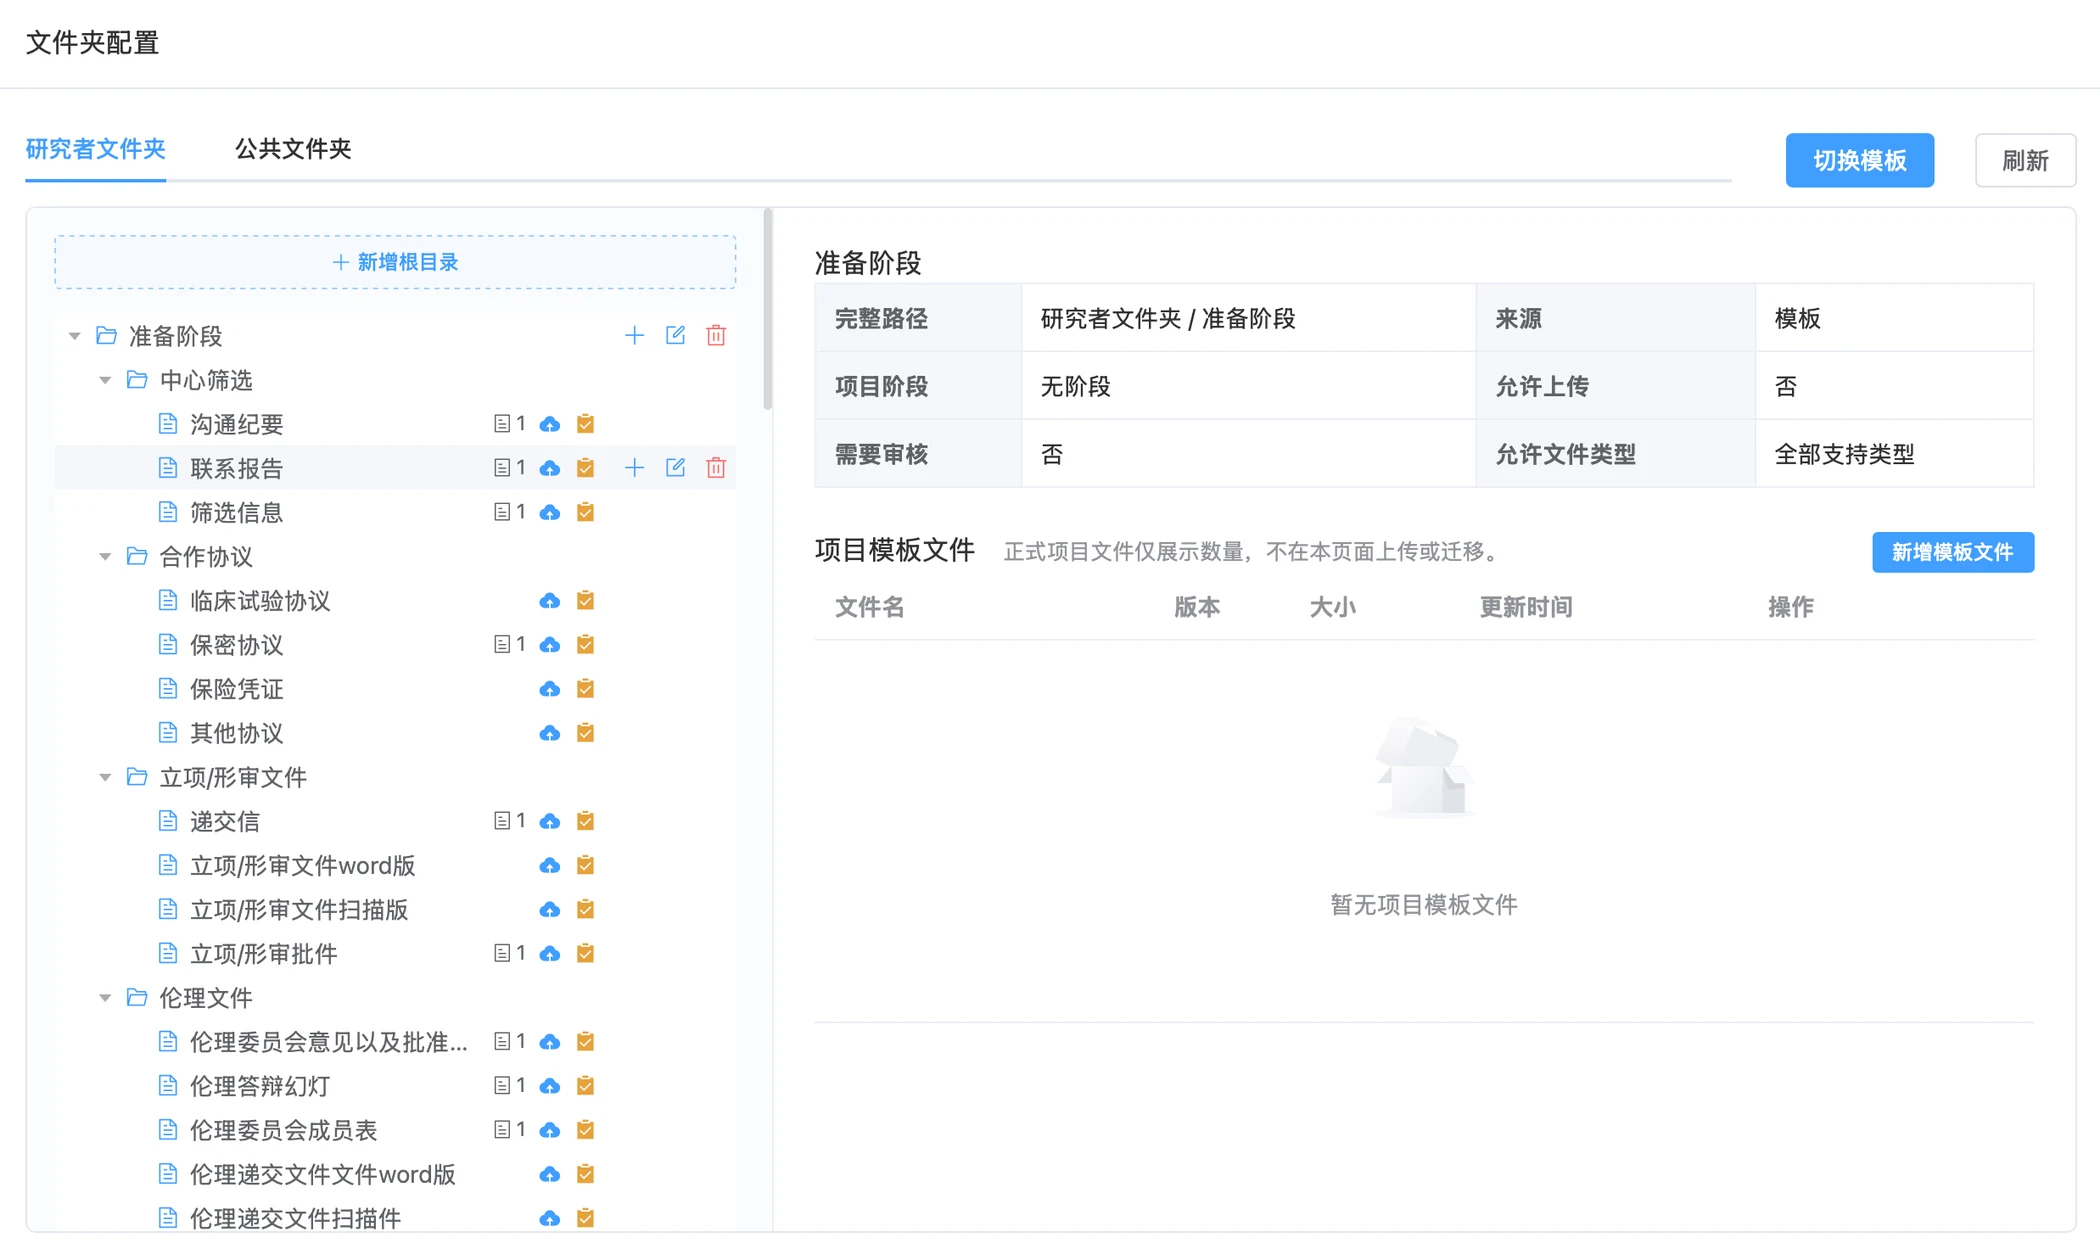Screen dimensions: 2100x1260
Task: Click the cloud upload icon for 保险凭证
Action: coord(550,689)
